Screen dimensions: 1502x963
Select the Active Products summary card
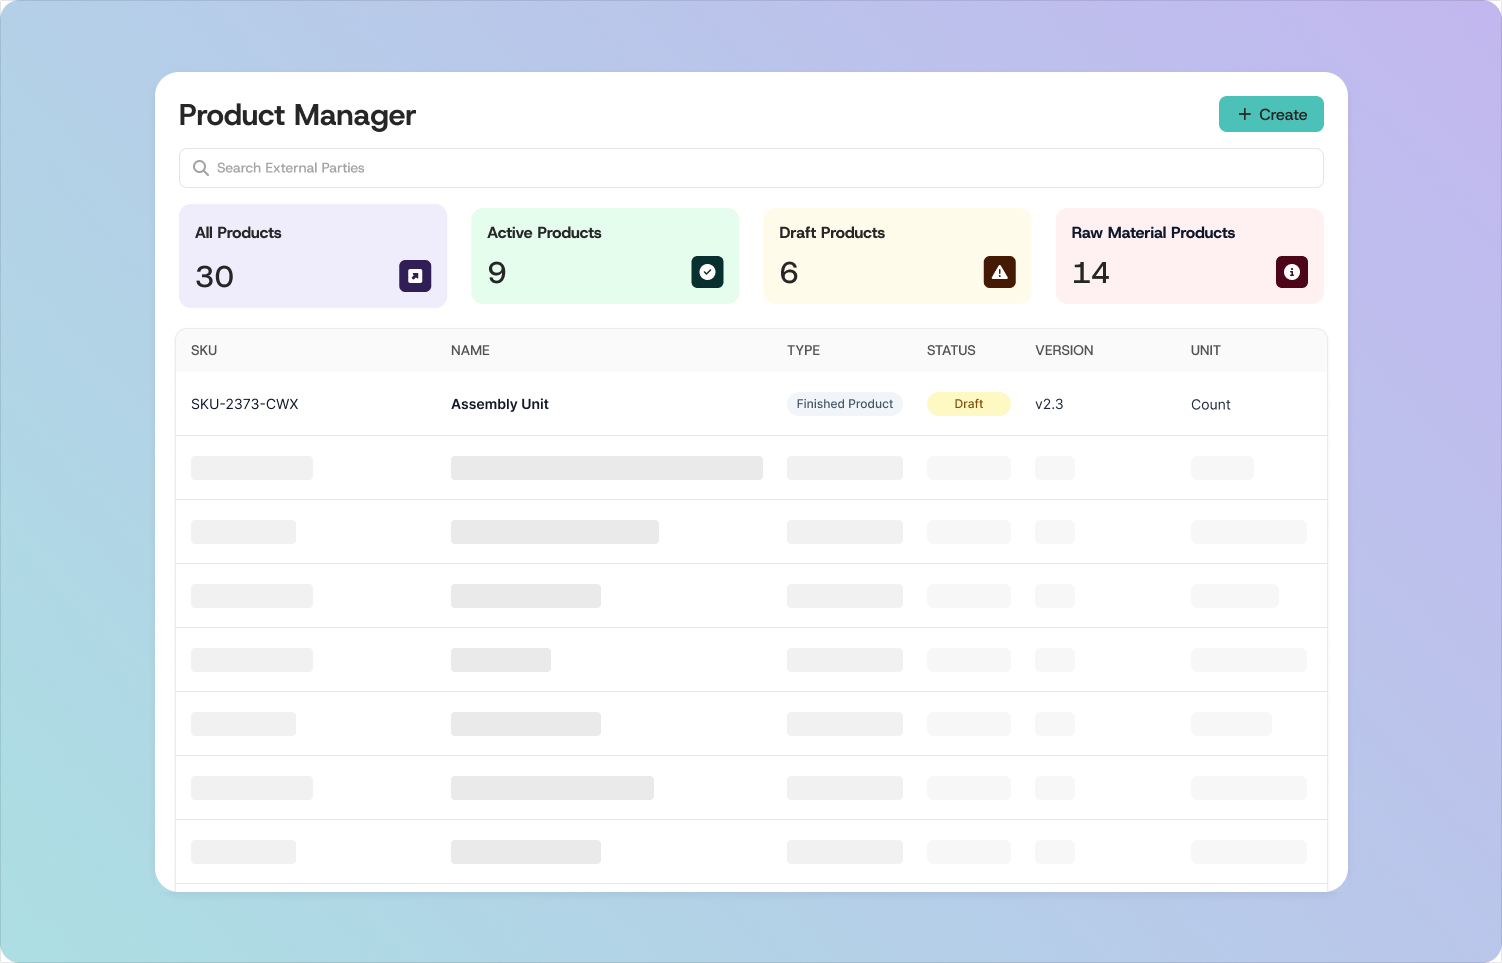605,256
